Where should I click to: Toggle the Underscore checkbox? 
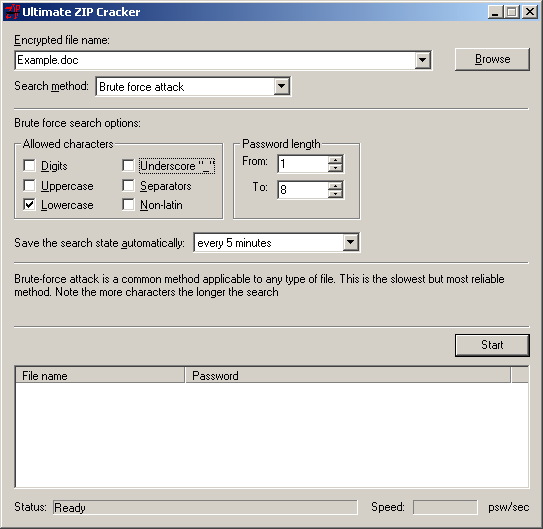pos(128,165)
